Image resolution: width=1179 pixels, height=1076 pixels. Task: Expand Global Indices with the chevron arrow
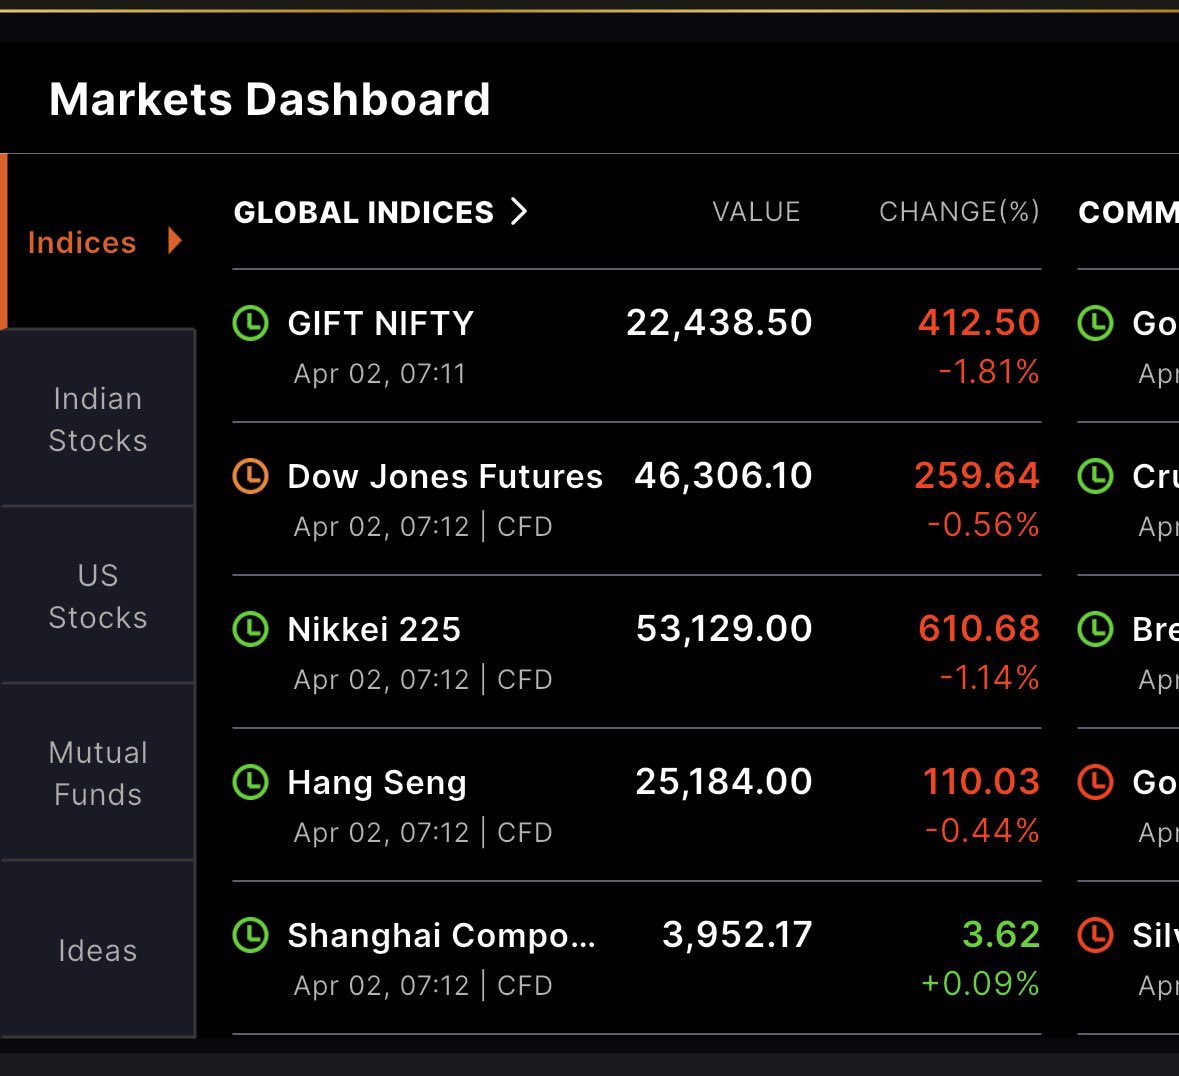coord(519,211)
